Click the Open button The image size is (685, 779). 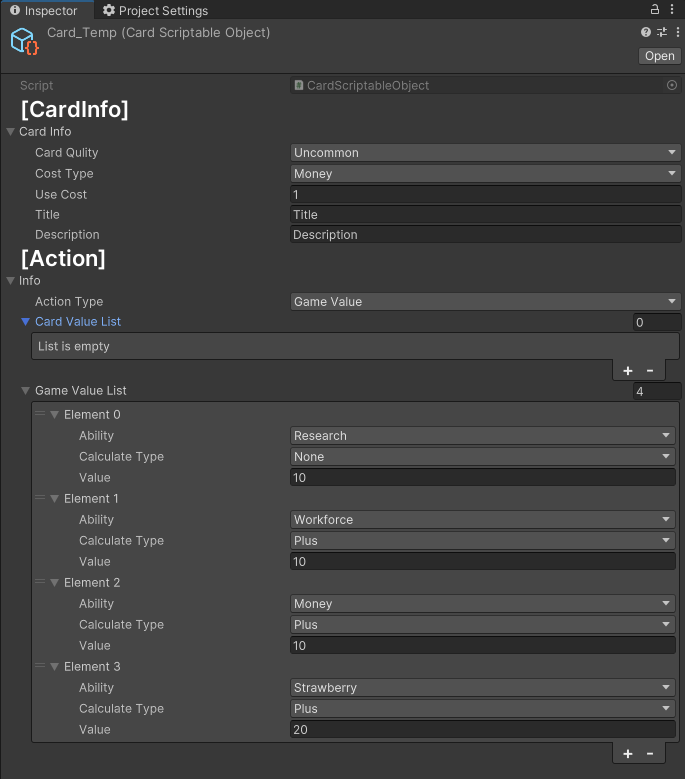[x=660, y=56]
